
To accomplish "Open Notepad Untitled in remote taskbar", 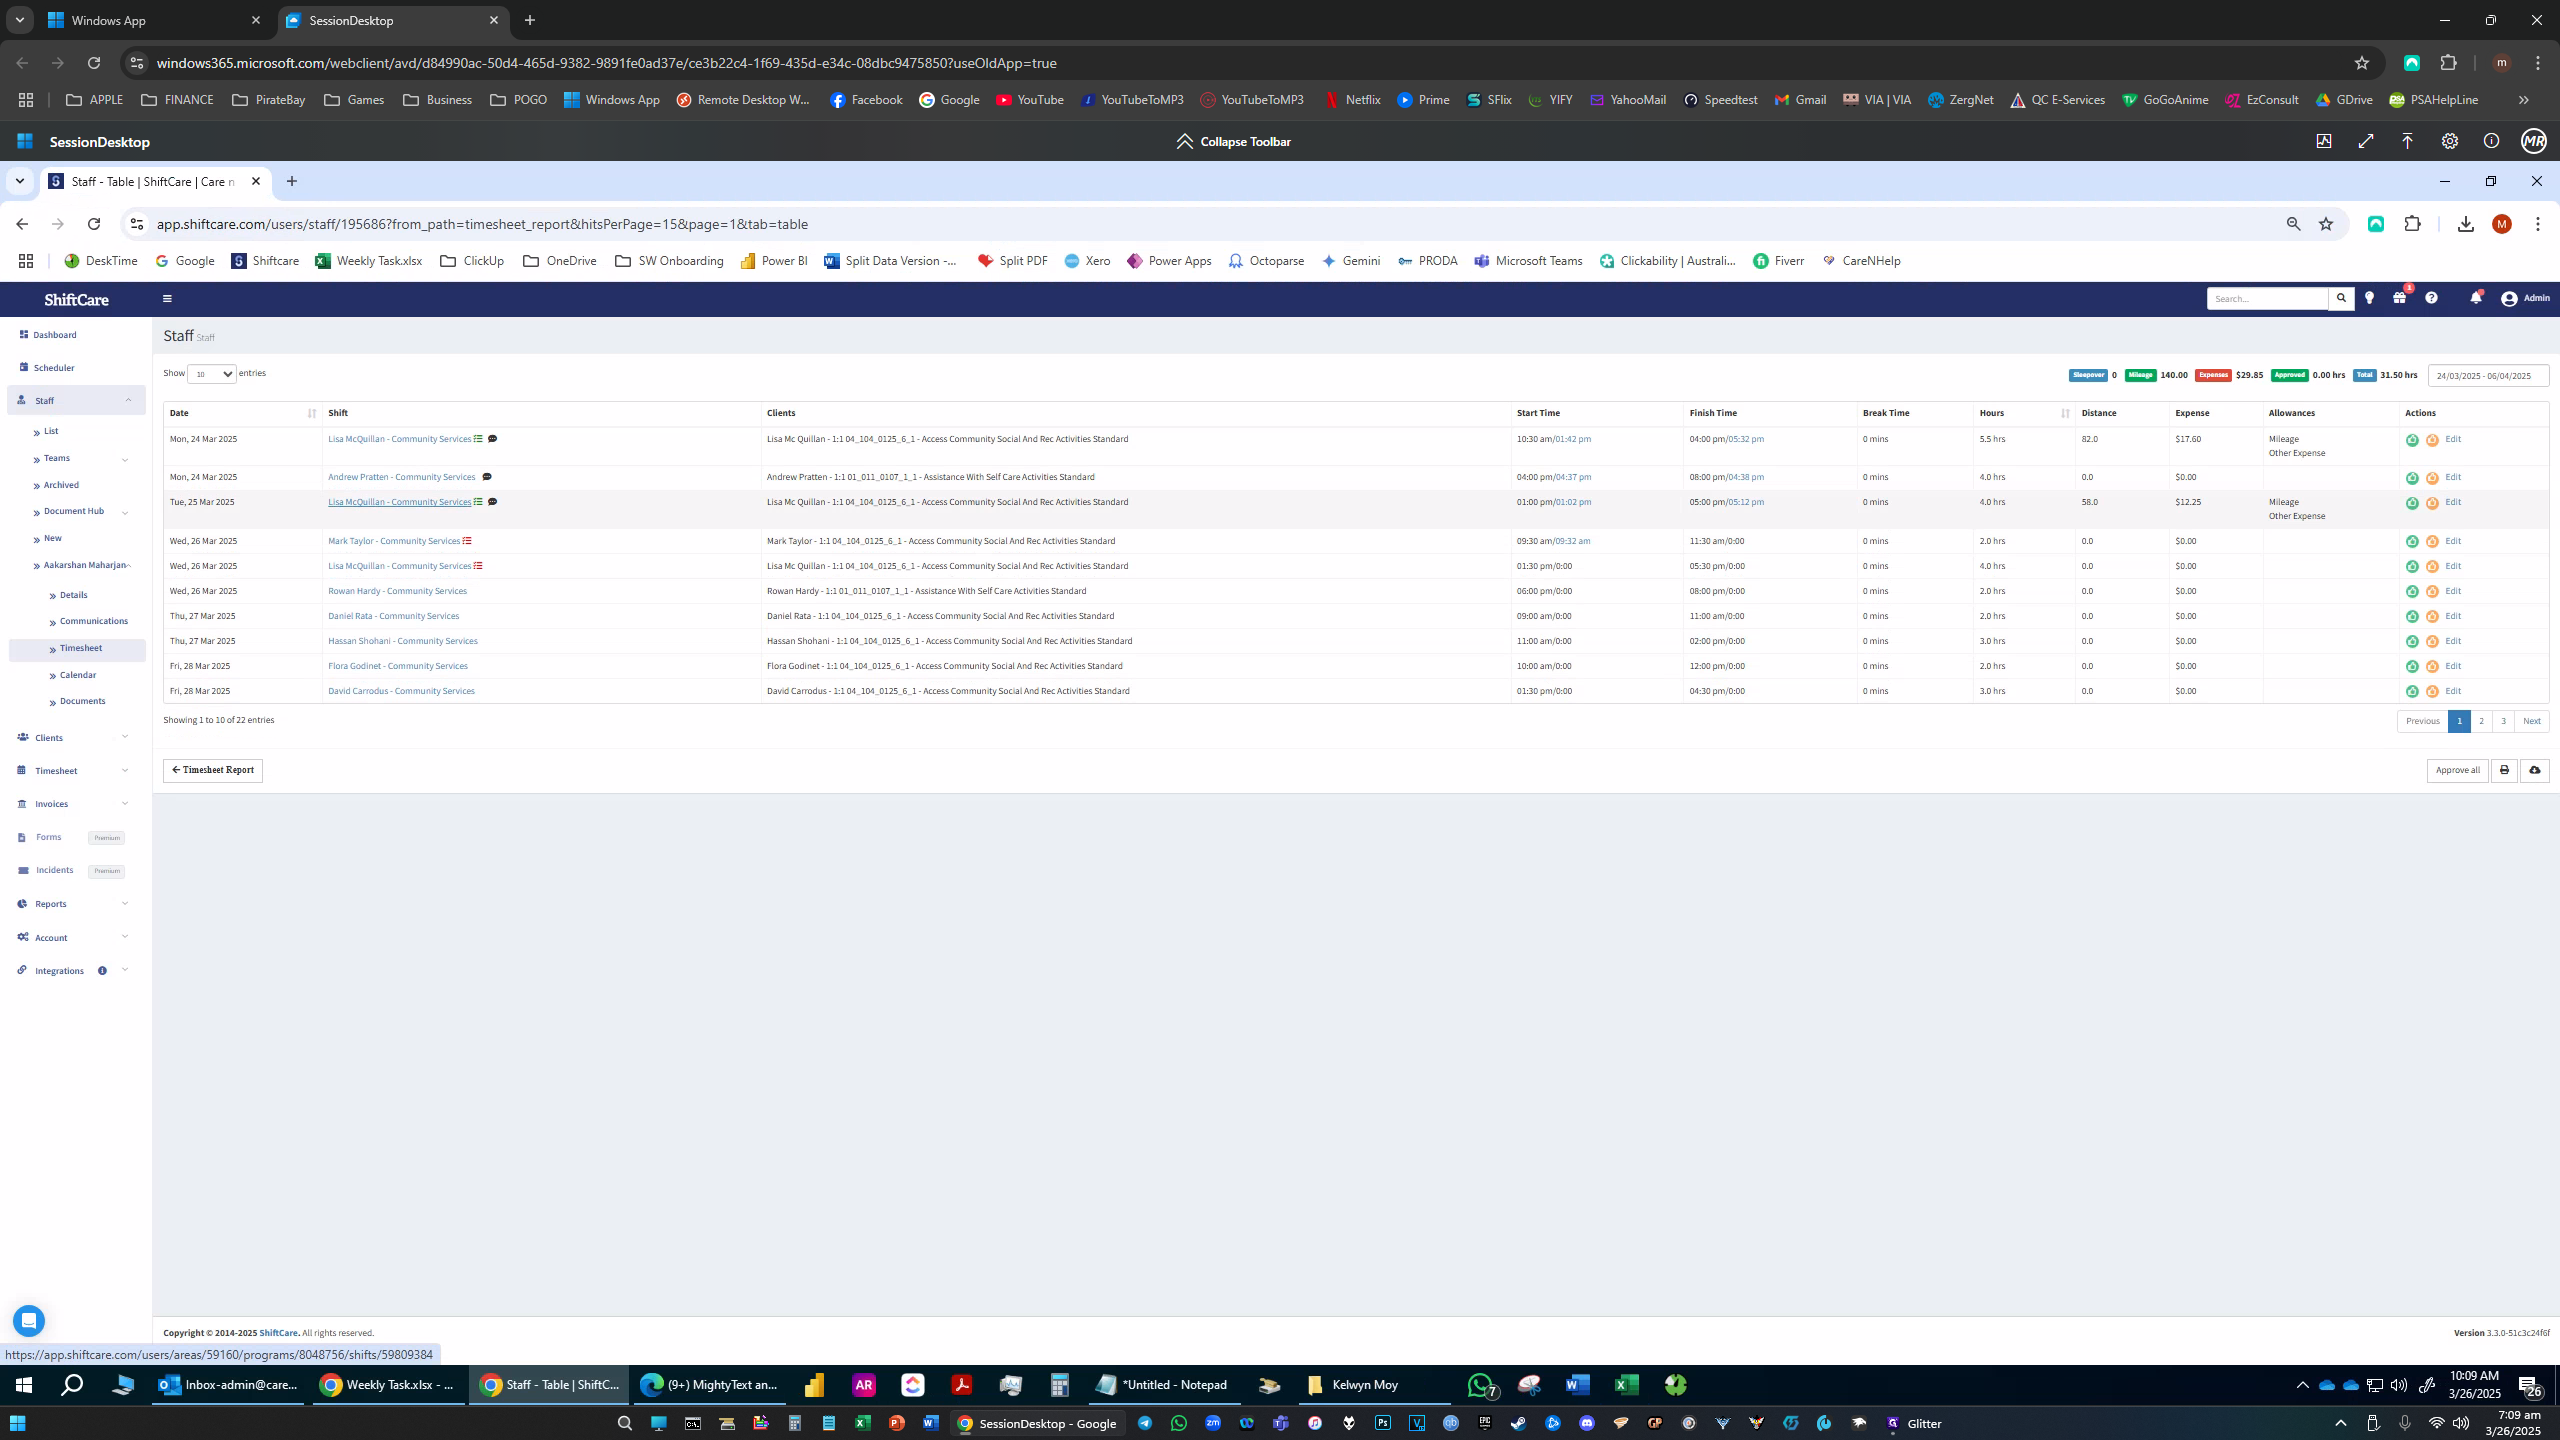I will pos(1164,1385).
